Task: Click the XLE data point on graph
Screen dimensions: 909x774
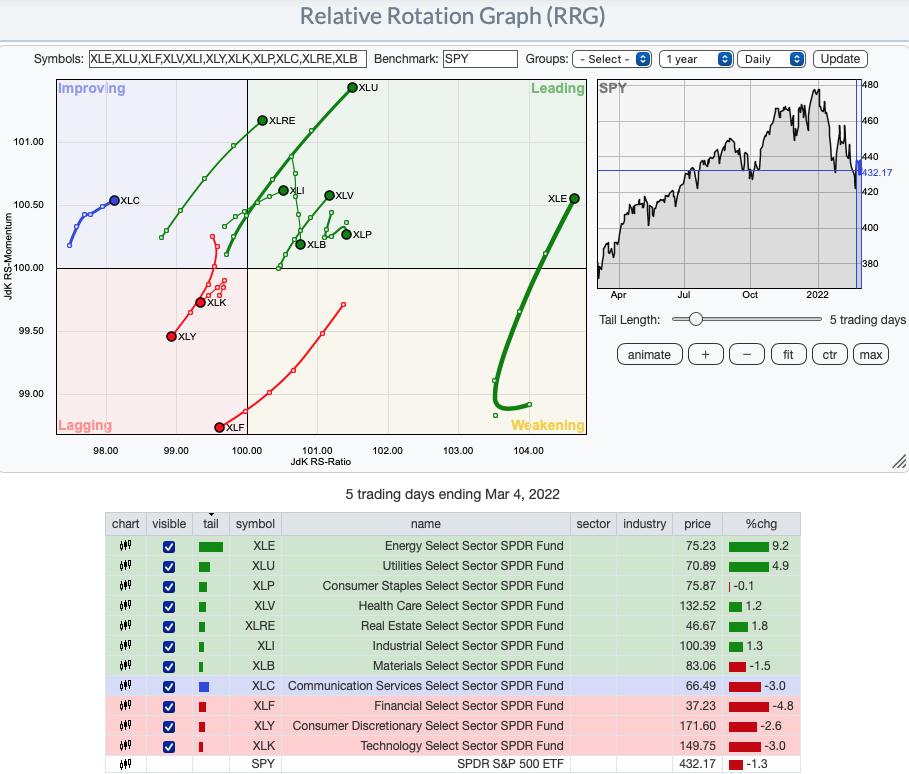Action: pyautogui.click(x=574, y=199)
